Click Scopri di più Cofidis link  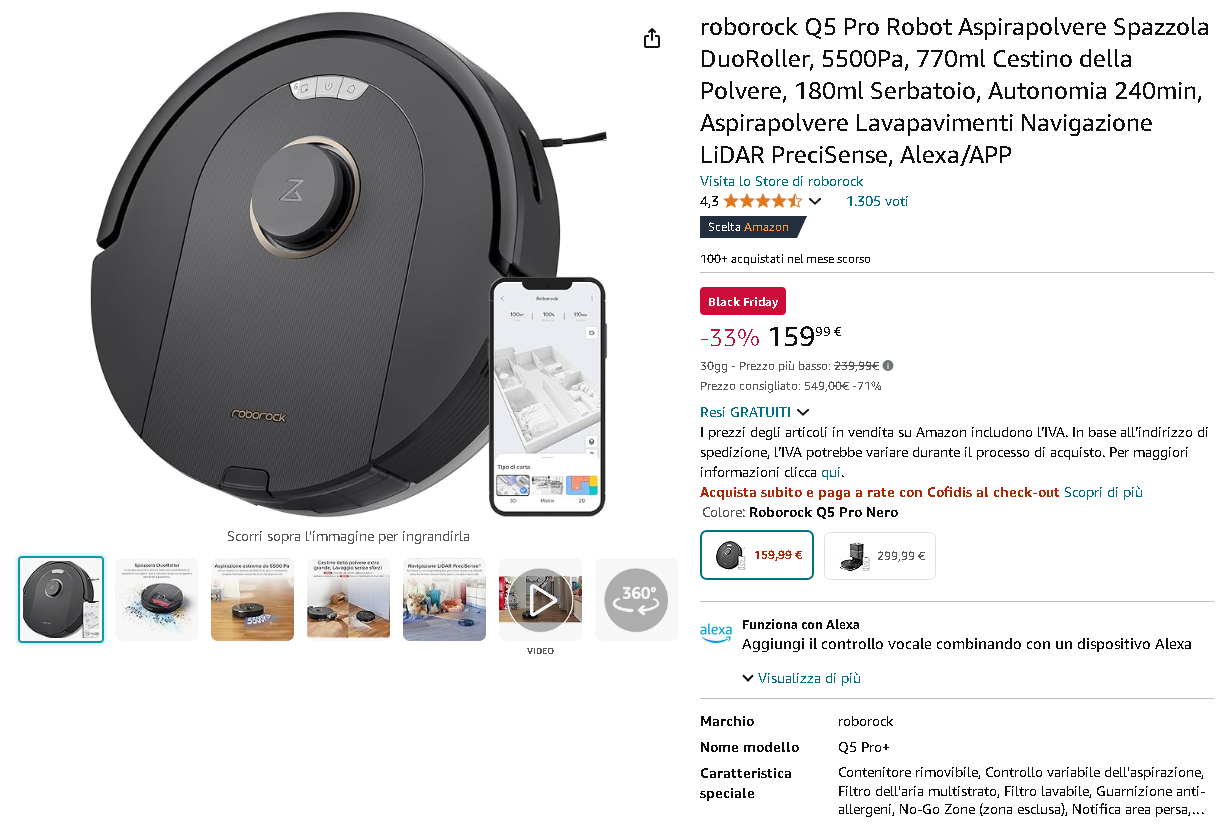pos(1103,492)
